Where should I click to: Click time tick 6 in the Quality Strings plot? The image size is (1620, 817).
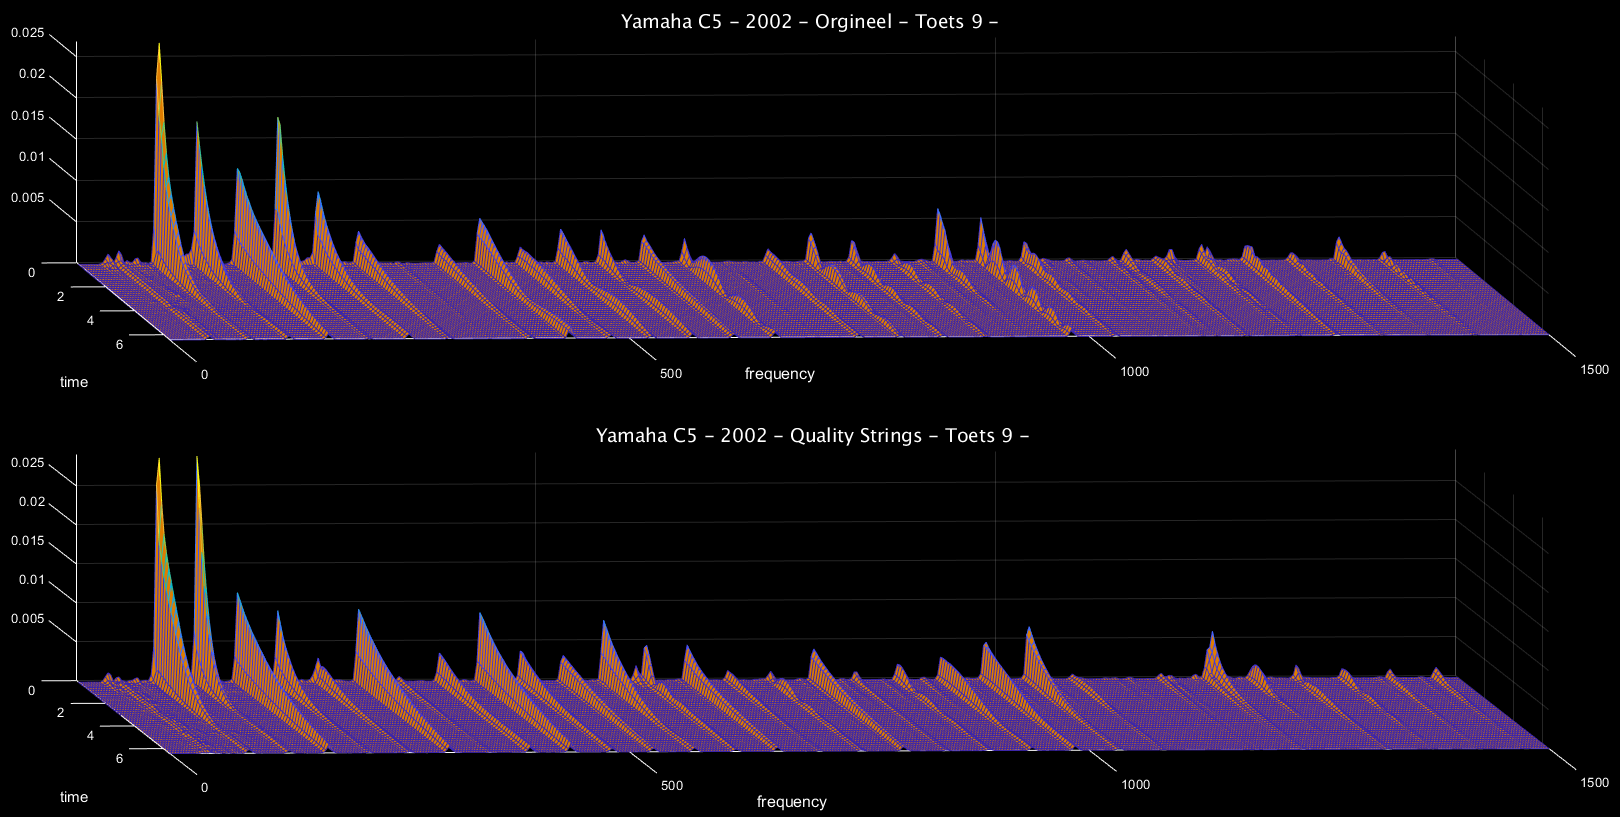[119, 759]
